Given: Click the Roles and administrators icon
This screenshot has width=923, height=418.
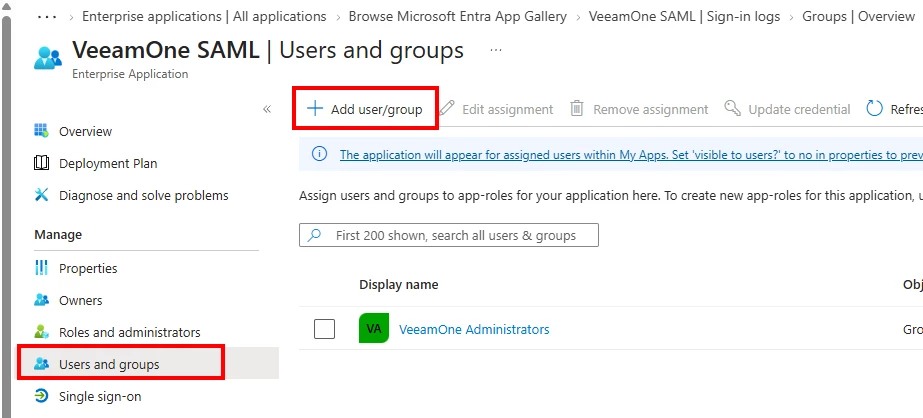Looking at the screenshot, I should (41, 332).
